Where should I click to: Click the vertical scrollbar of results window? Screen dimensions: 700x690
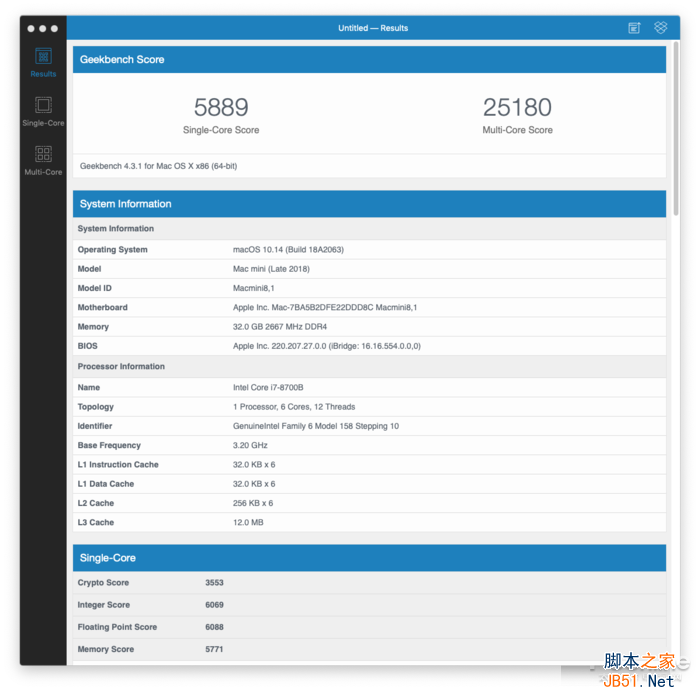pyautogui.click(x=676, y=129)
